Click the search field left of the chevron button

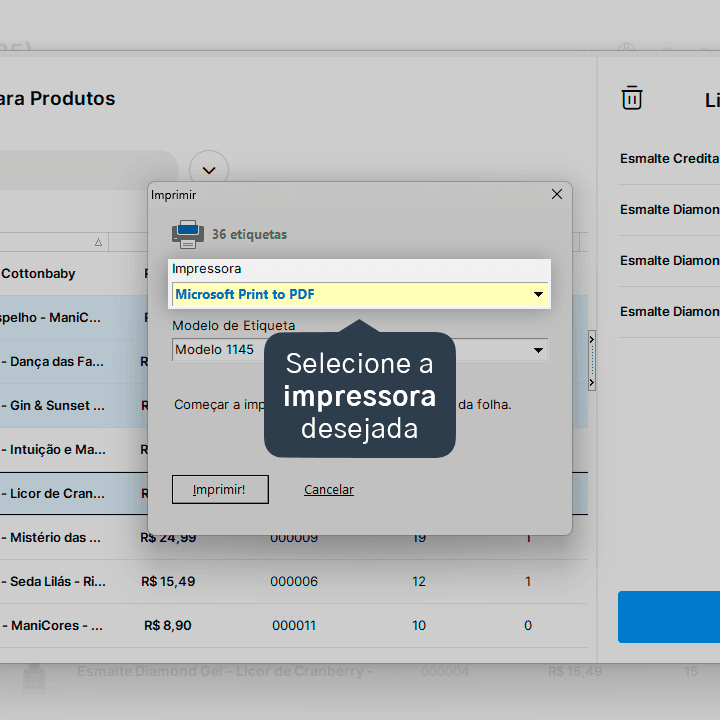tap(89, 170)
